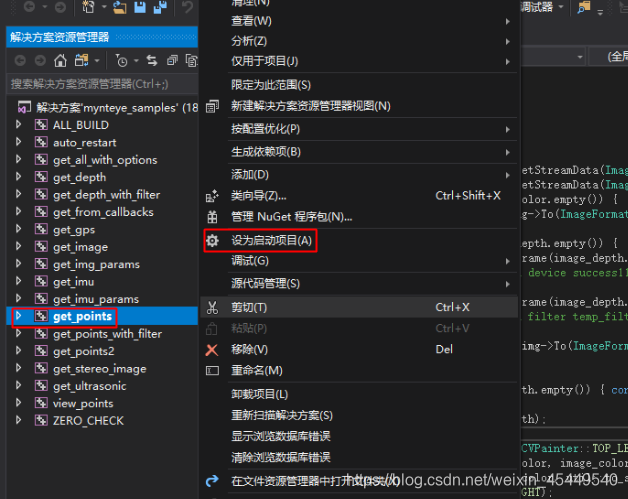Click Solution Explorer forward arrow icon
628x499 pixels.
40,61
